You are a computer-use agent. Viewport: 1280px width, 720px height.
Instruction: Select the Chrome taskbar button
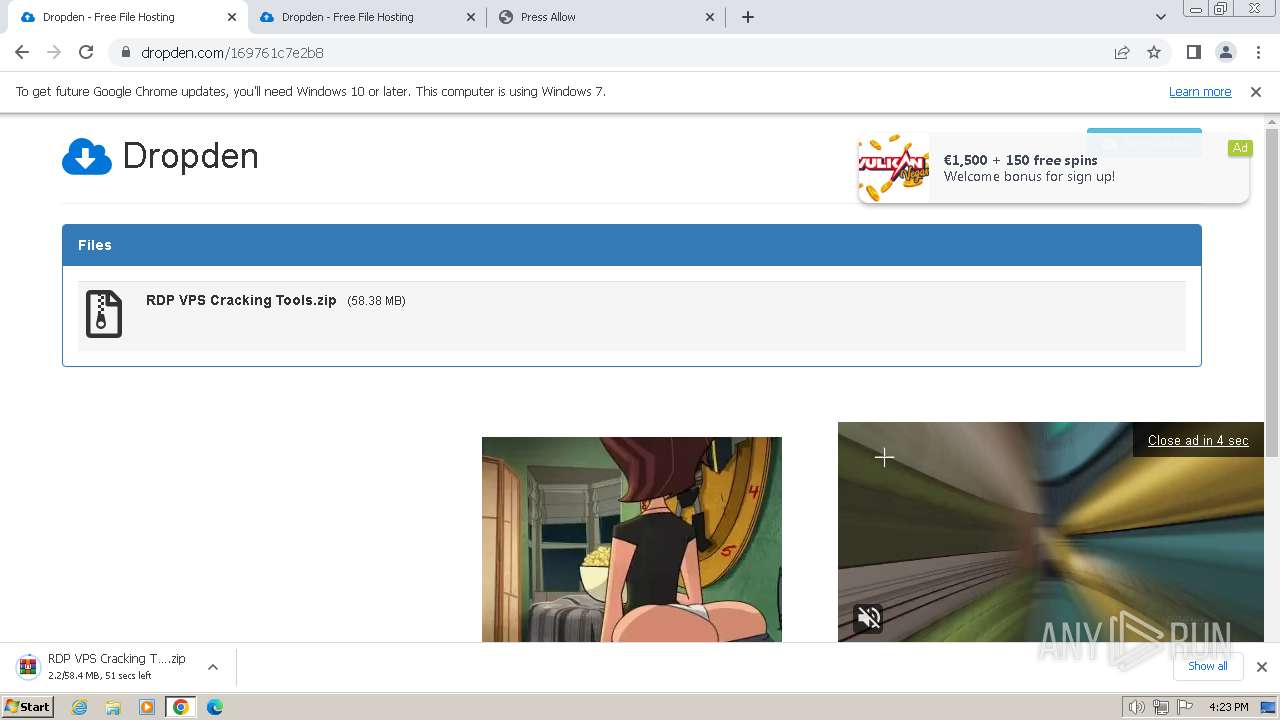[x=181, y=707]
